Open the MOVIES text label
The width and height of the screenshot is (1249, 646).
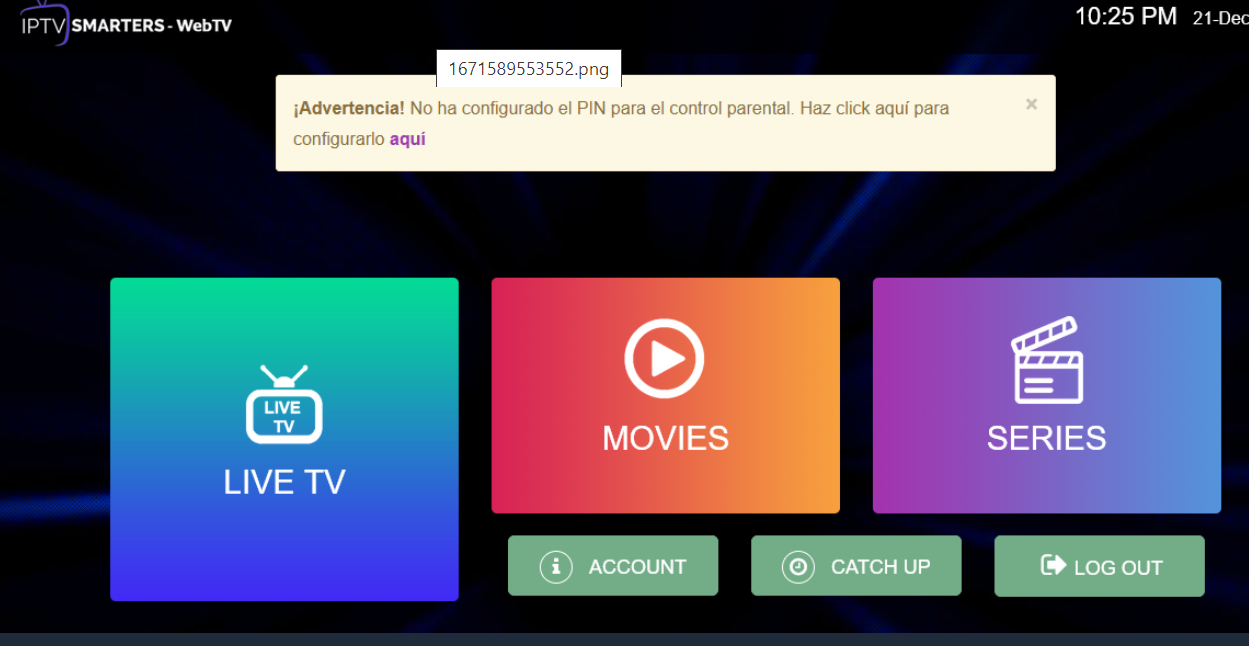[665, 438]
